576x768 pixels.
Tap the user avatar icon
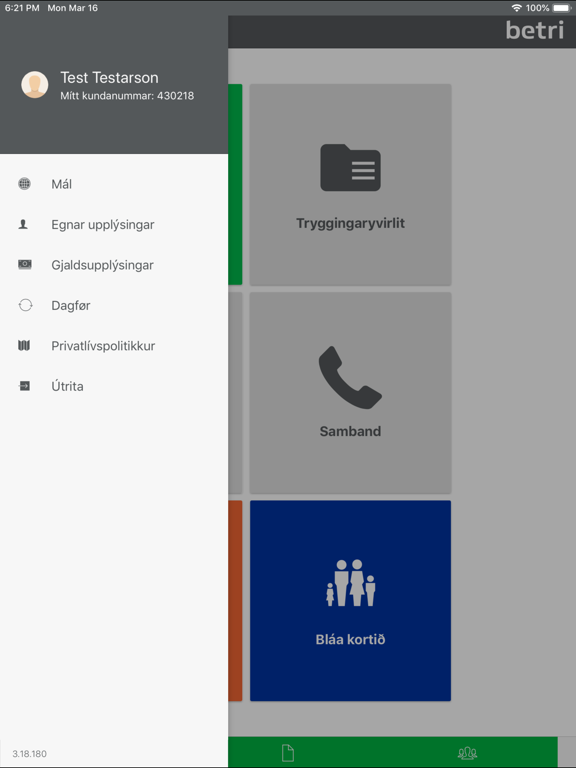point(35,85)
